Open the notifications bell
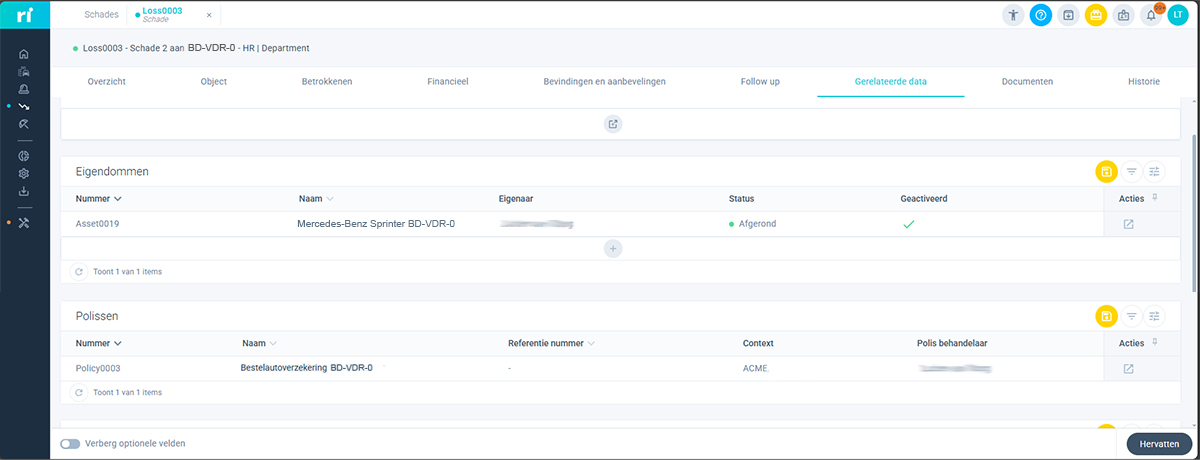1200x460 pixels. tap(1151, 15)
